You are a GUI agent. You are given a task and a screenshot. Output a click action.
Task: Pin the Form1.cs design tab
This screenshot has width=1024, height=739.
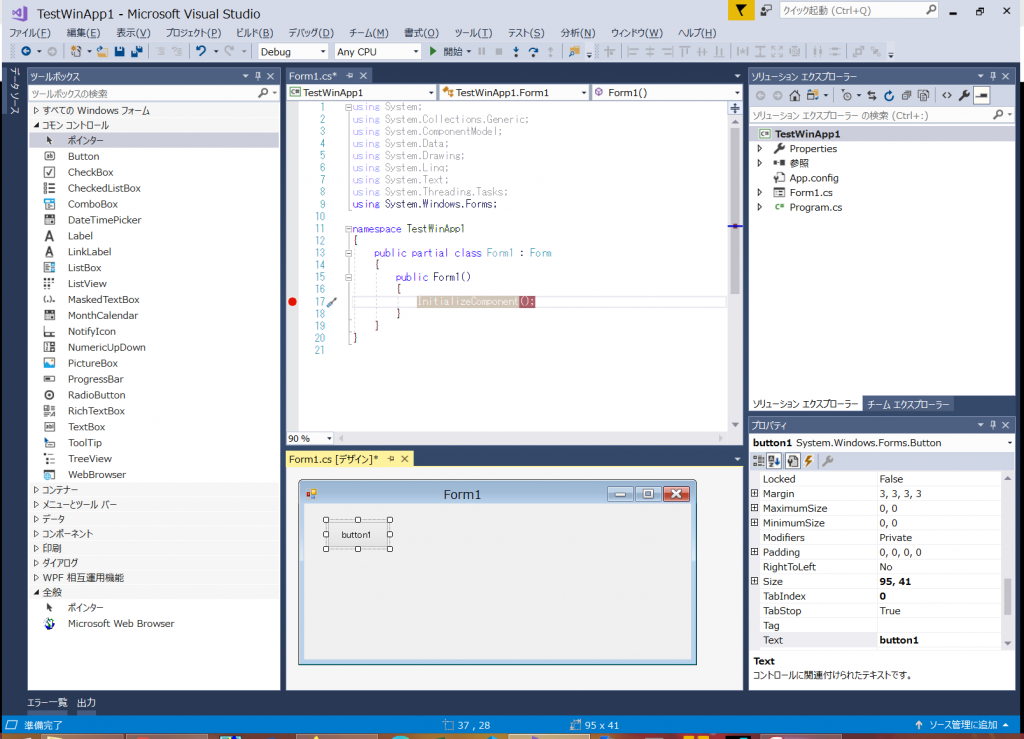pyautogui.click(x=391, y=459)
